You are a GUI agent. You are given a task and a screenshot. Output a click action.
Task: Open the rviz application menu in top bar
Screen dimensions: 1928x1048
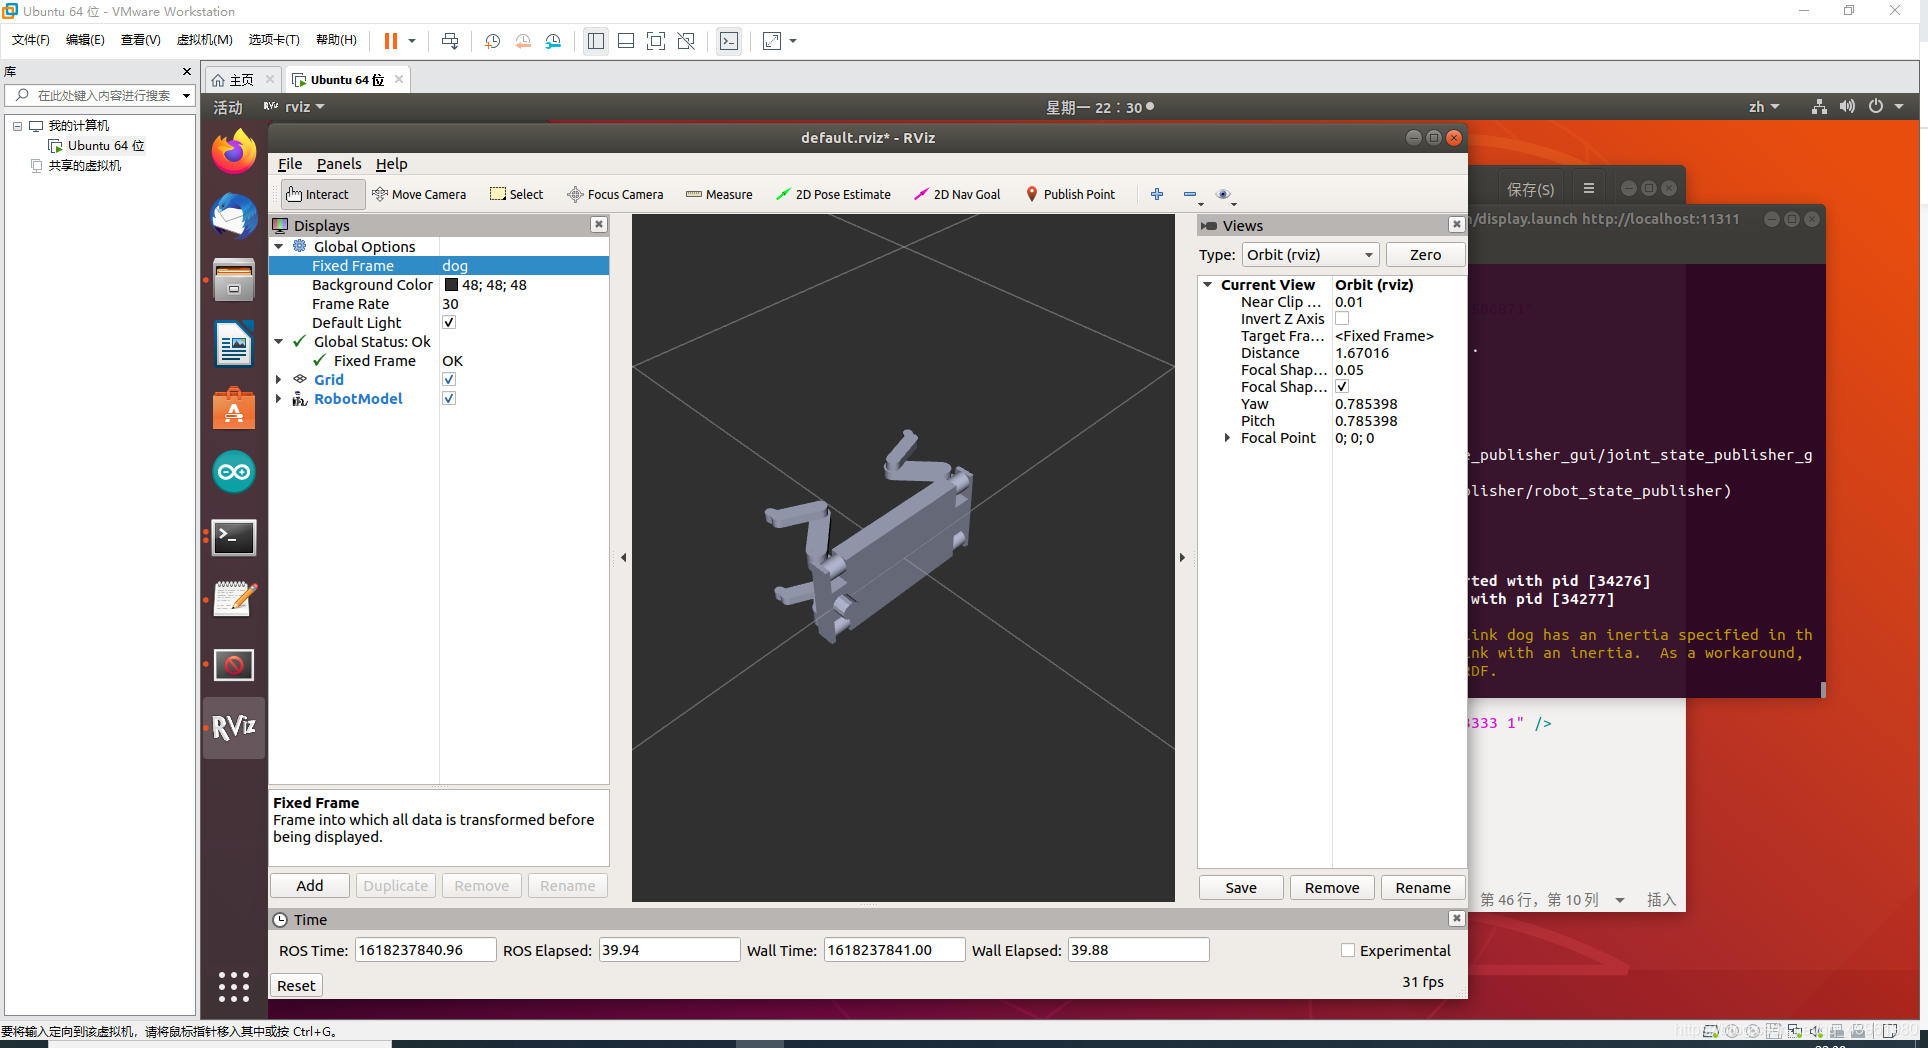point(295,107)
